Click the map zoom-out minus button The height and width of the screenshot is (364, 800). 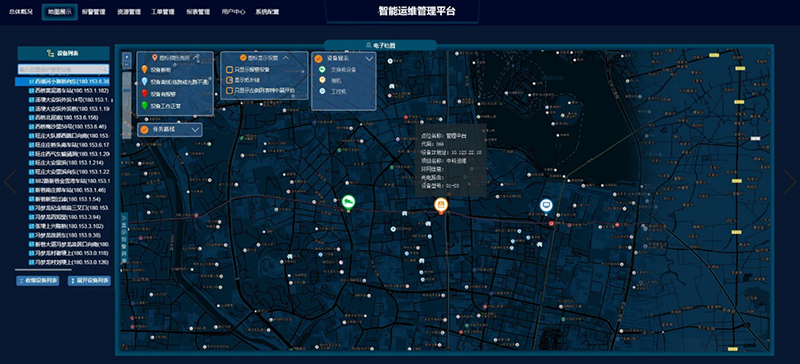pos(127,65)
